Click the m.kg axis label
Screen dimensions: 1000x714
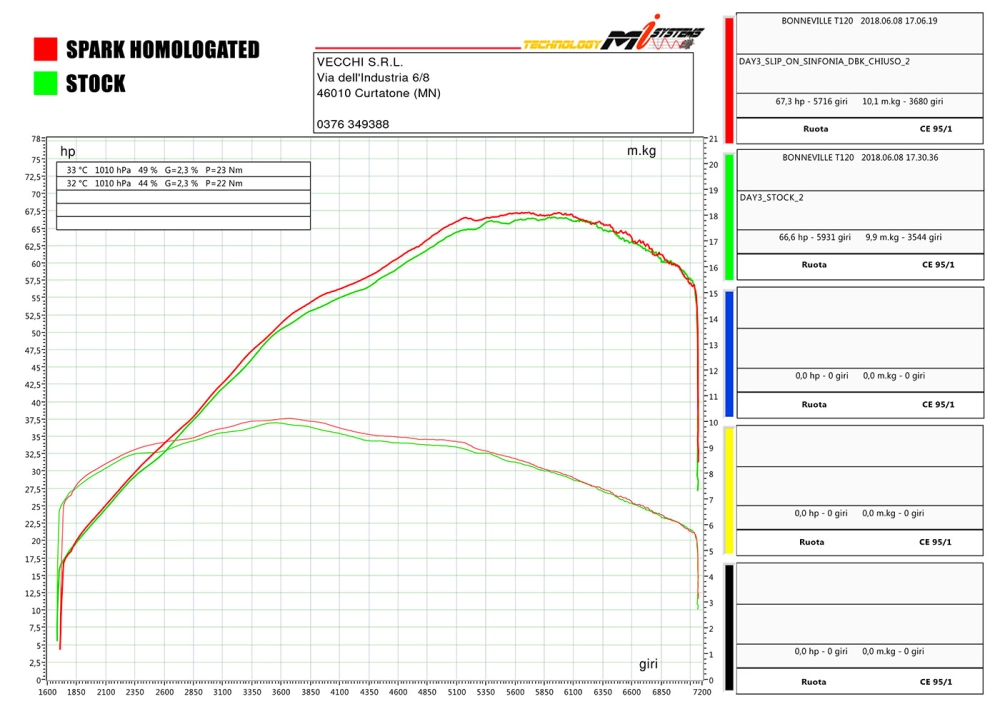pos(641,150)
